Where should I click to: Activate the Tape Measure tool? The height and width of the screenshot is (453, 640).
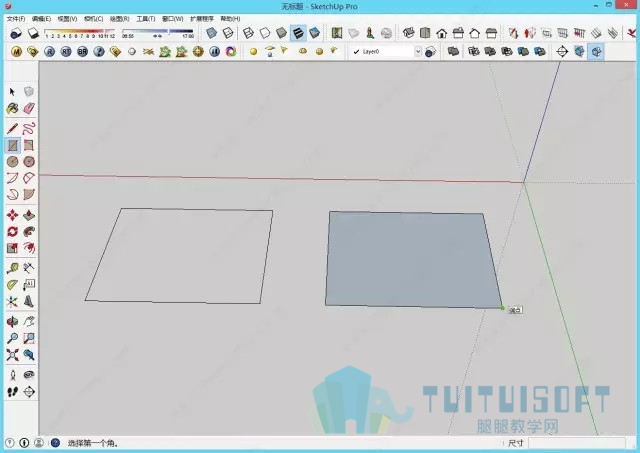coord(12,268)
